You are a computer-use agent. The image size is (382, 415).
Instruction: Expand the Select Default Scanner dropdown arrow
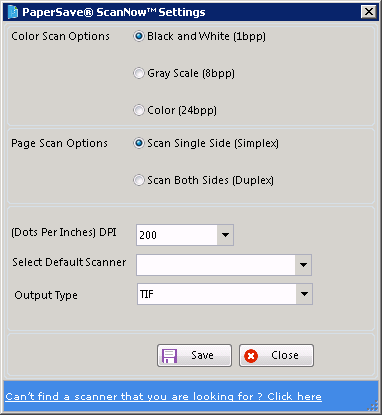coord(303,265)
